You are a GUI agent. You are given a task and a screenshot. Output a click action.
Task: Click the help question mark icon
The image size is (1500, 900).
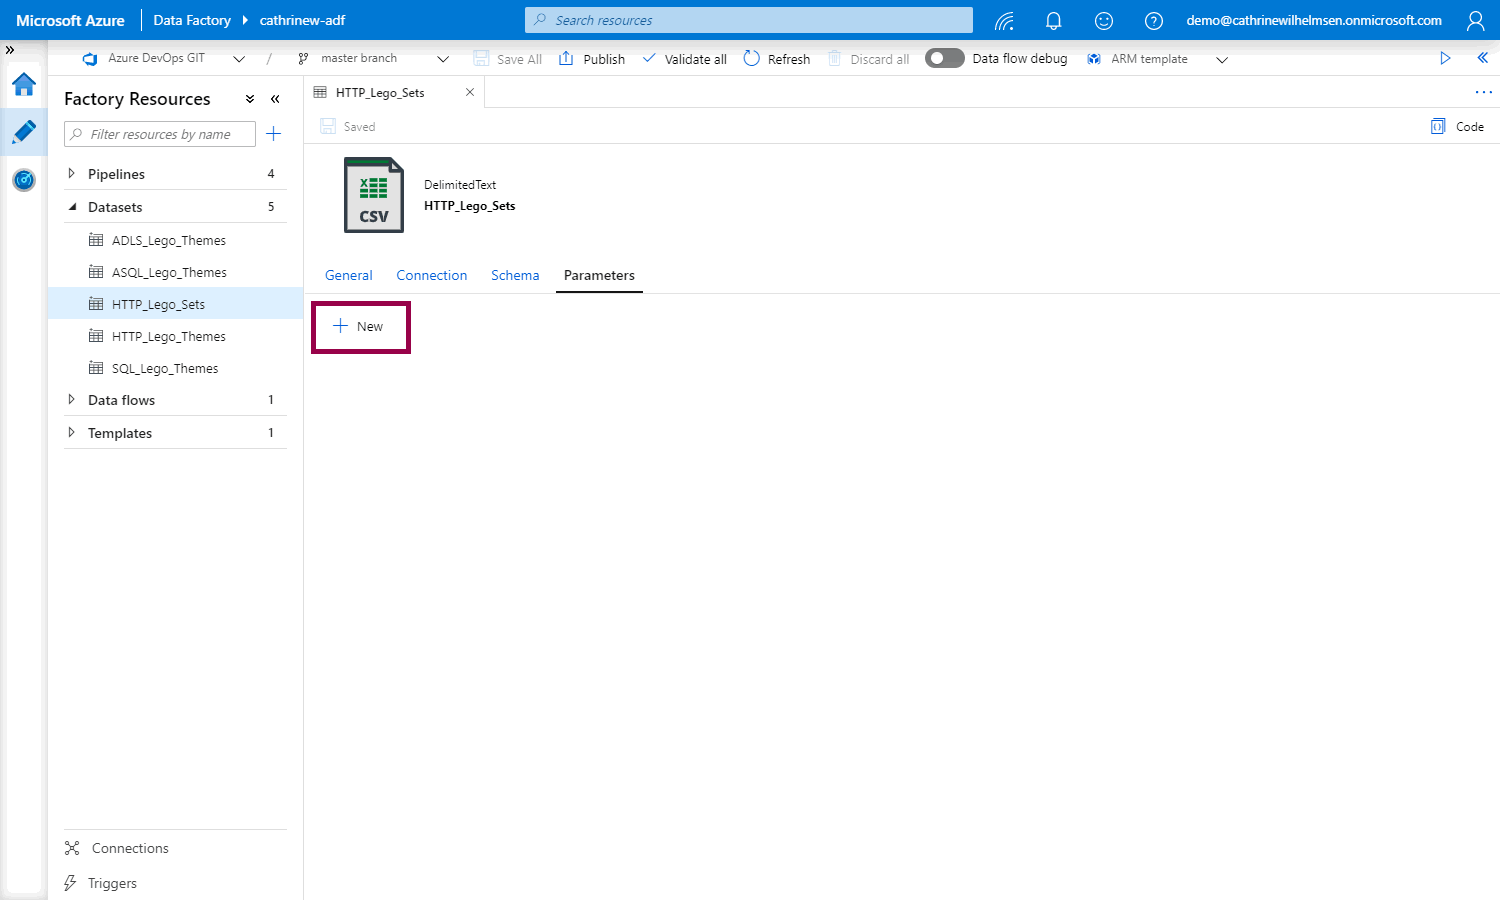(x=1153, y=21)
